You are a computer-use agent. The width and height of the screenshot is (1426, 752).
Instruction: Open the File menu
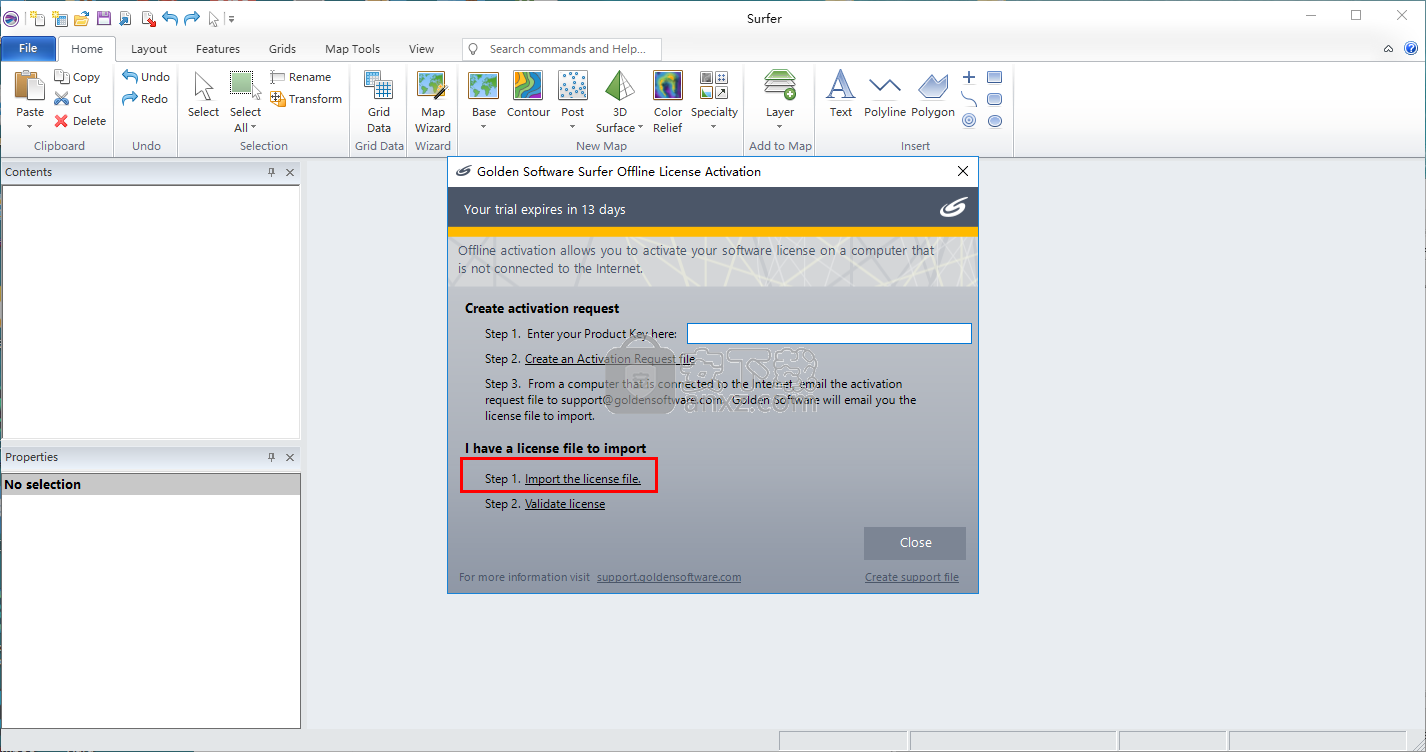coord(28,48)
